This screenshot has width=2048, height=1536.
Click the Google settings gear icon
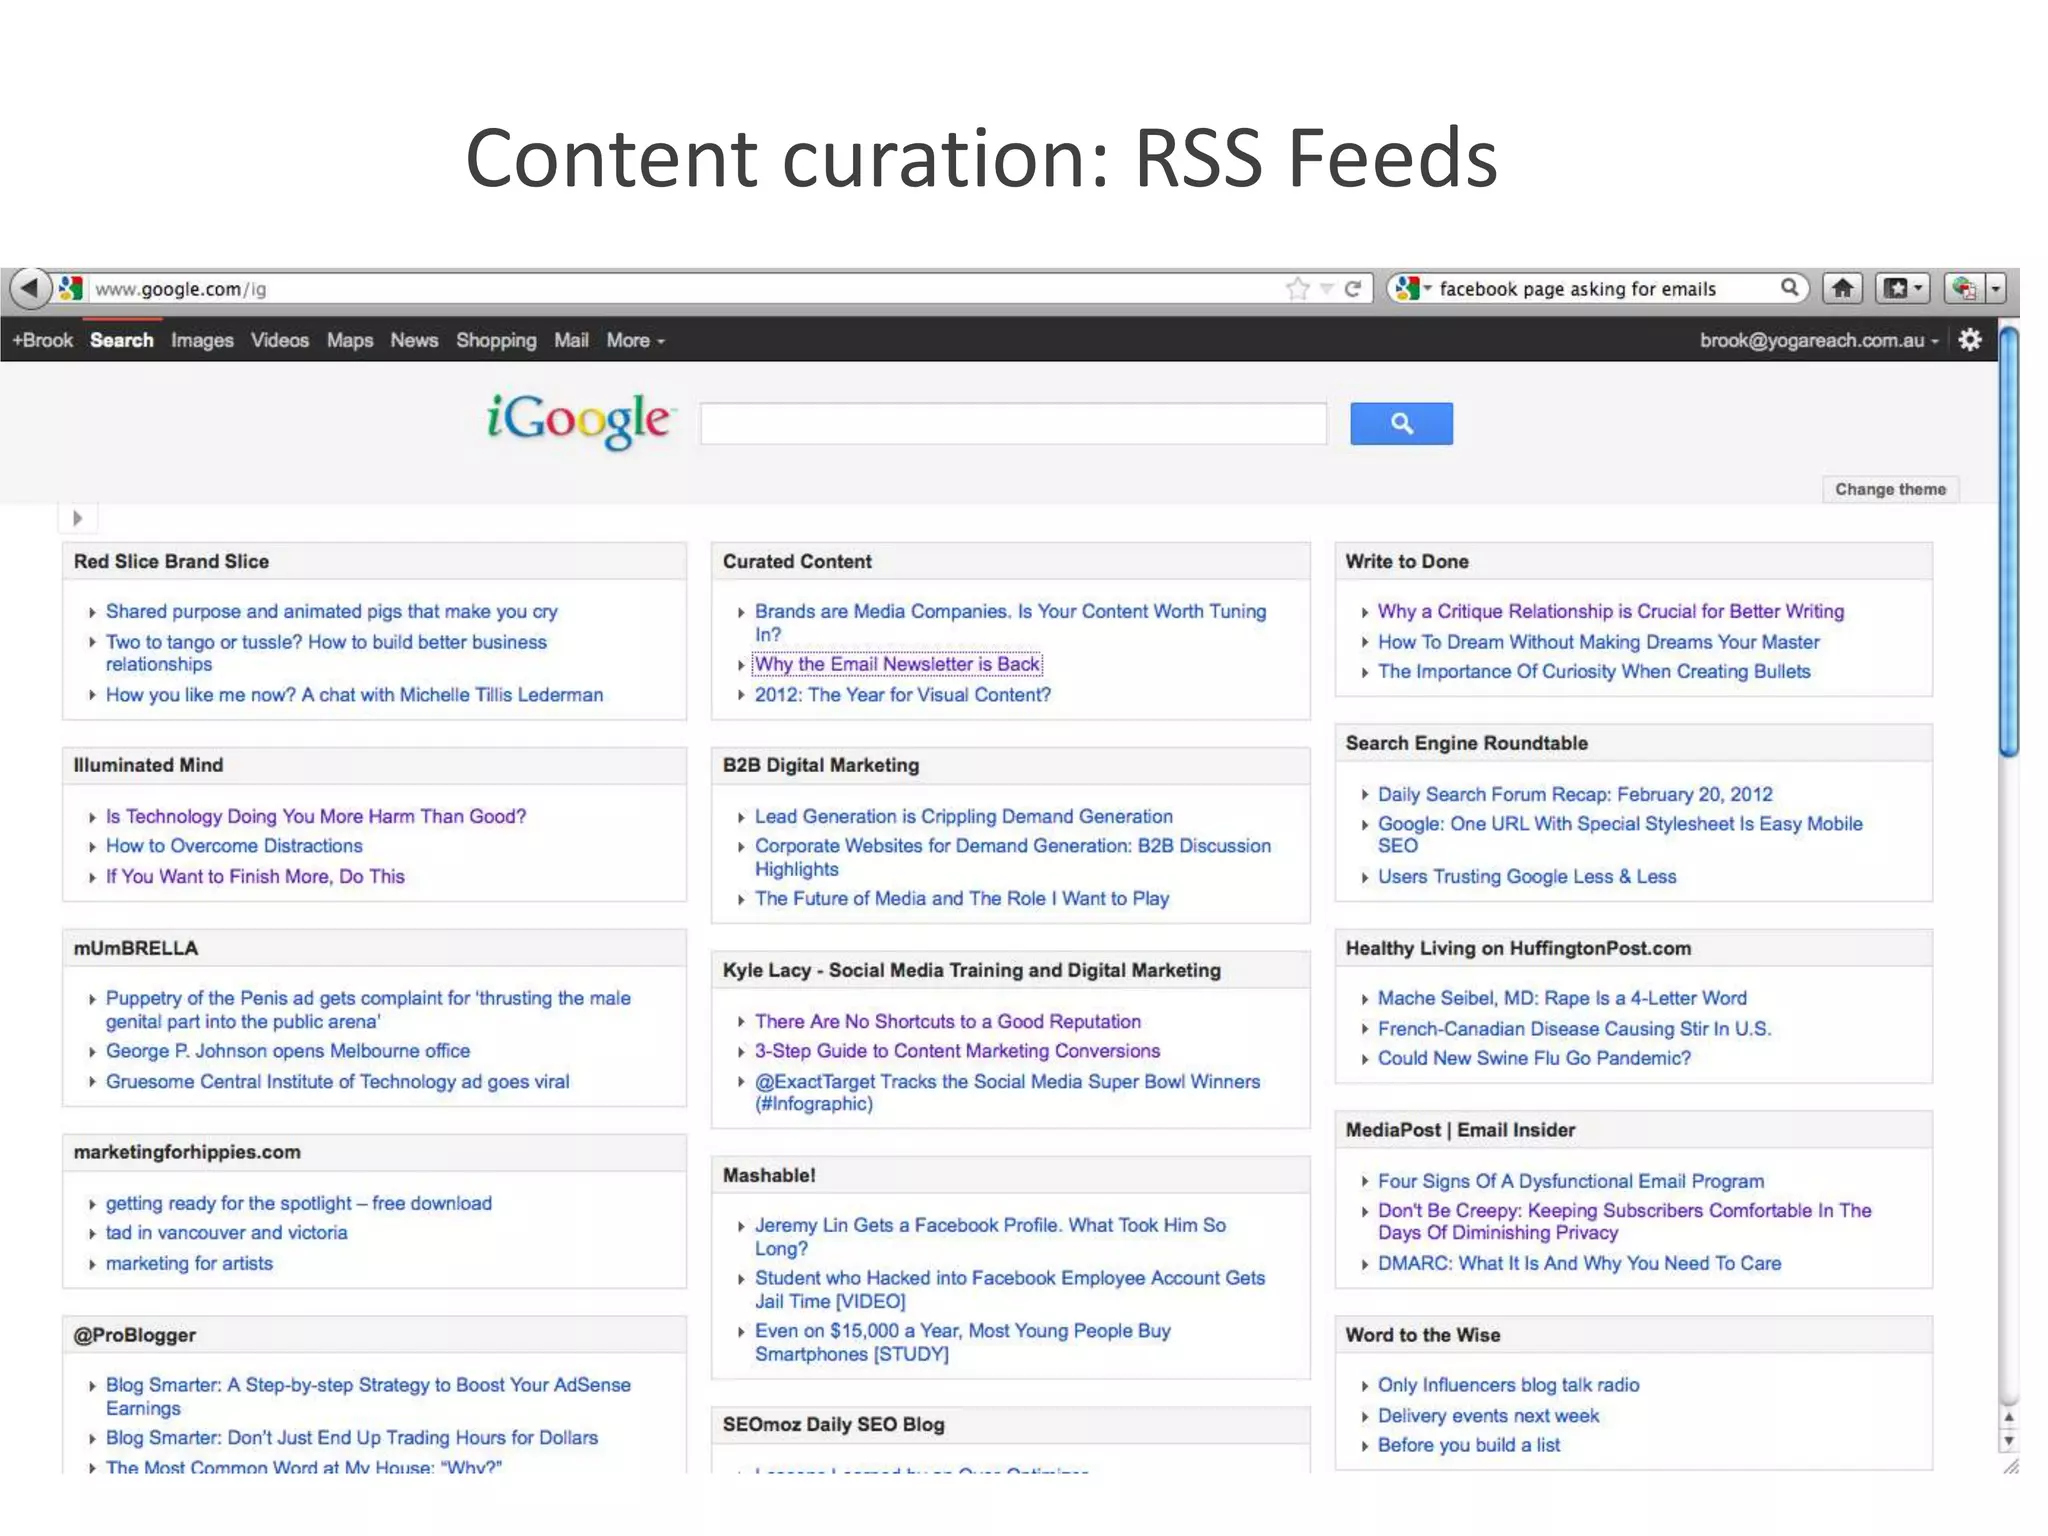1969,340
